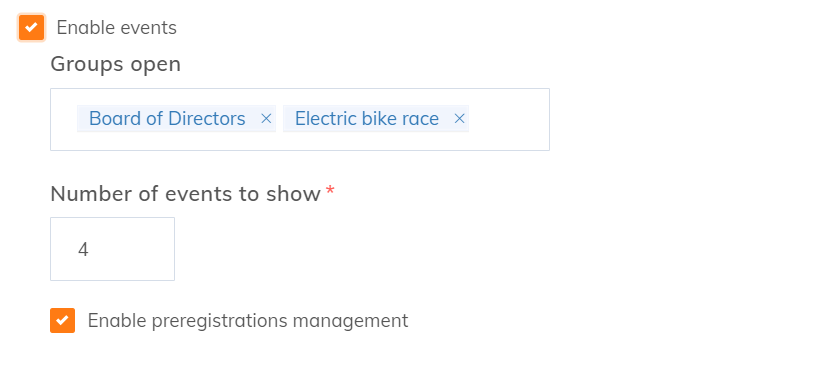The height and width of the screenshot is (376, 835).
Task: Select the Electric bike race tag text
Action: 367,119
